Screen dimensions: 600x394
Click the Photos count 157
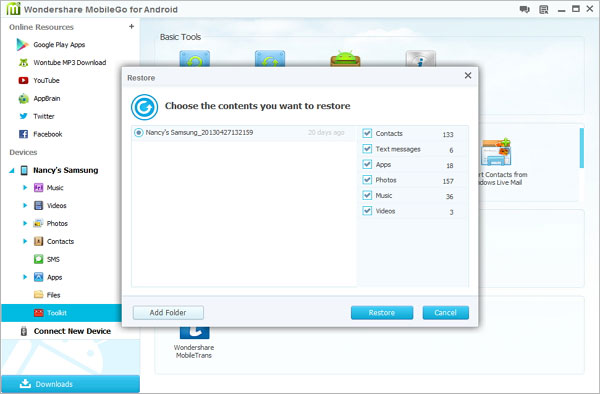coord(448,181)
